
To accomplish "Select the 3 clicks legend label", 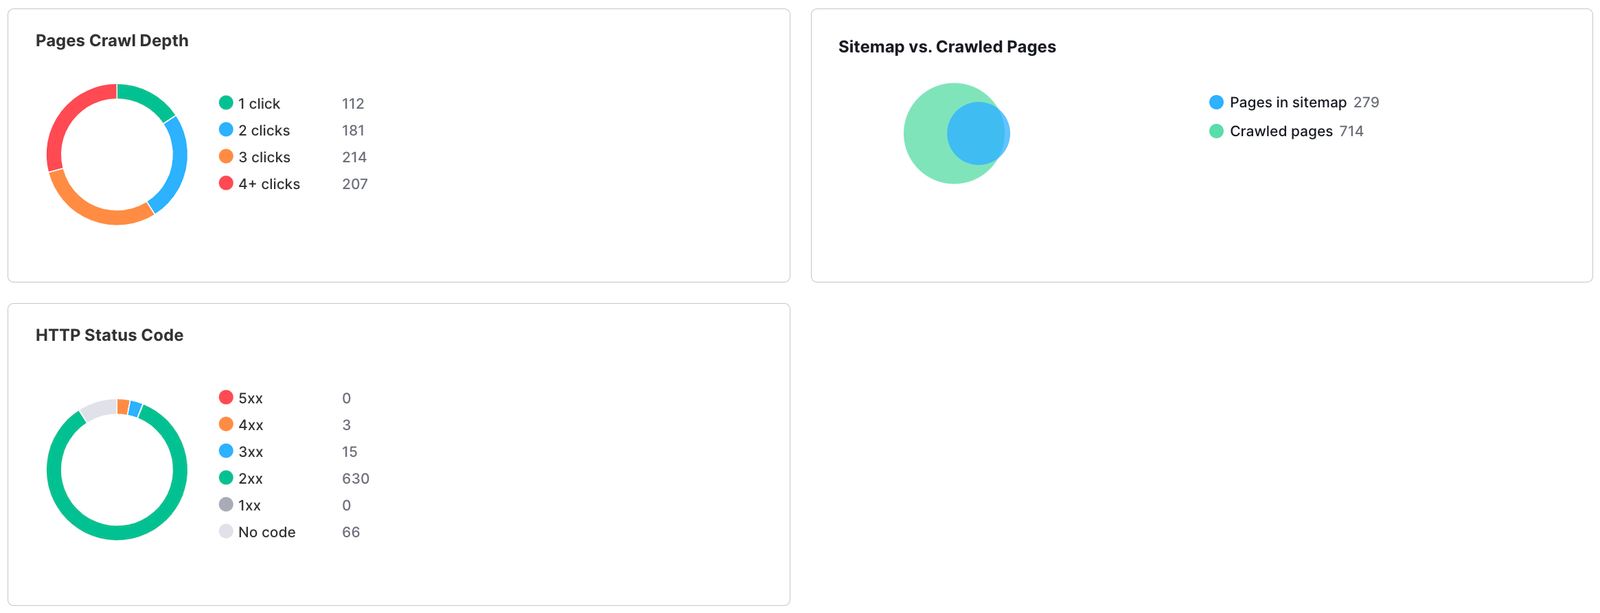I will click(264, 157).
